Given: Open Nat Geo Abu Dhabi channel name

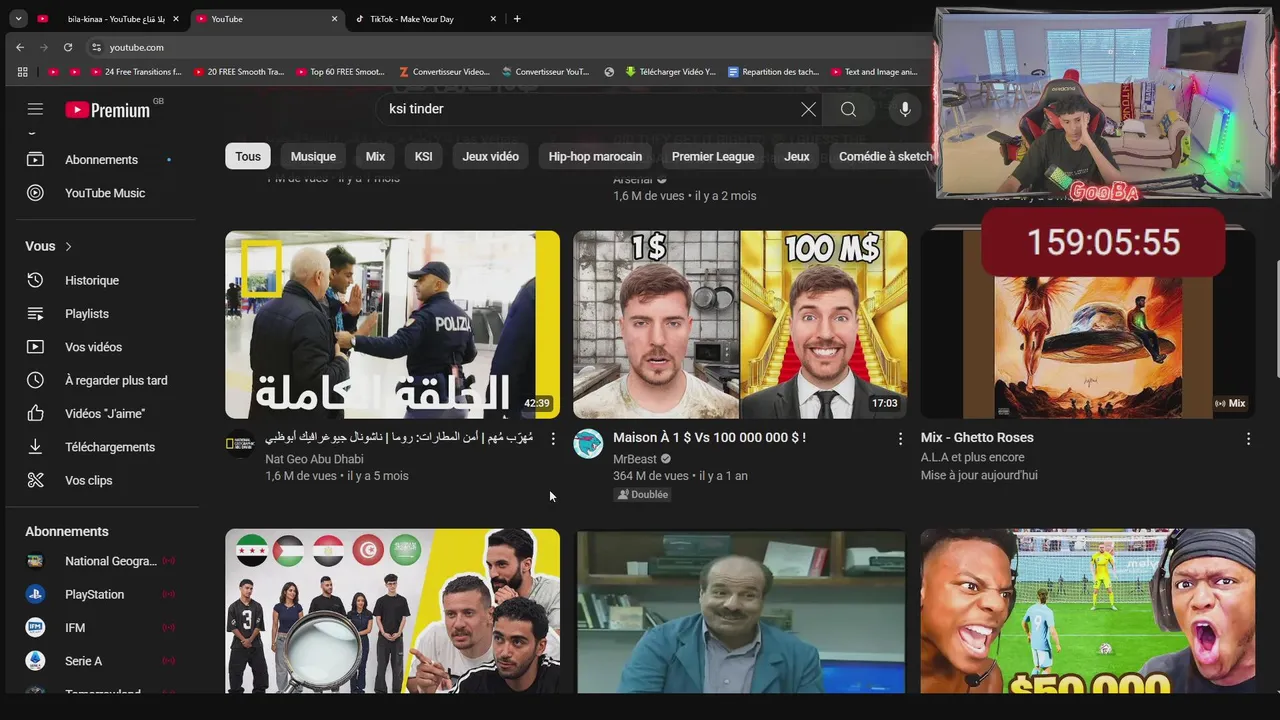Looking at the screenshot, I should point(314,459).
